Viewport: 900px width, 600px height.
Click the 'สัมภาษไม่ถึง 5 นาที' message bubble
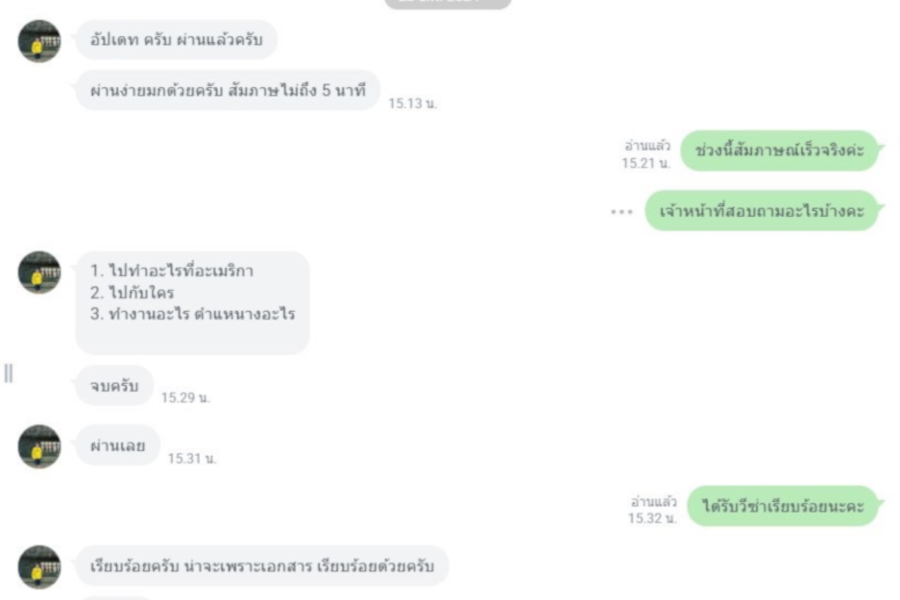(228, 90)
